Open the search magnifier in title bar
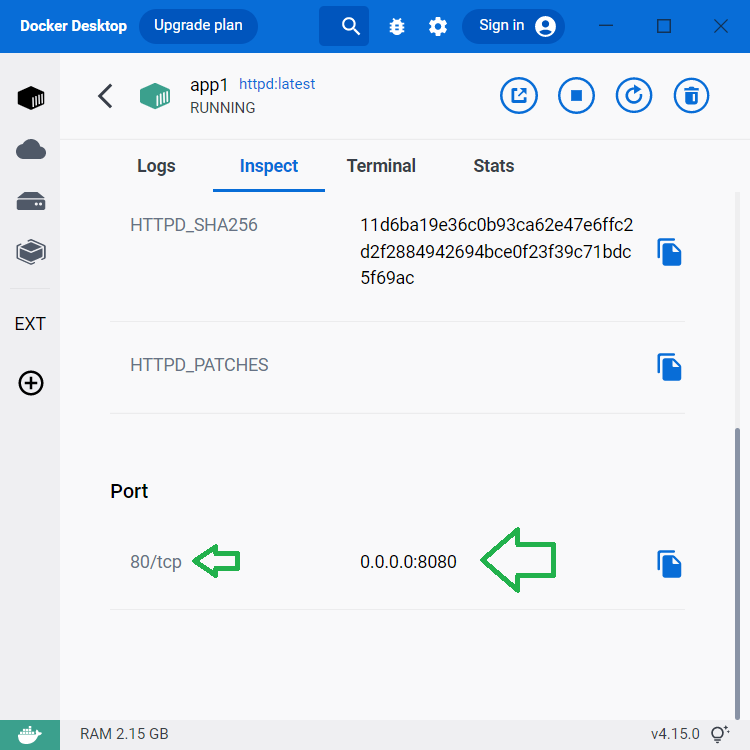Screen dimensions: 750x750 click(x=351, y=26)
